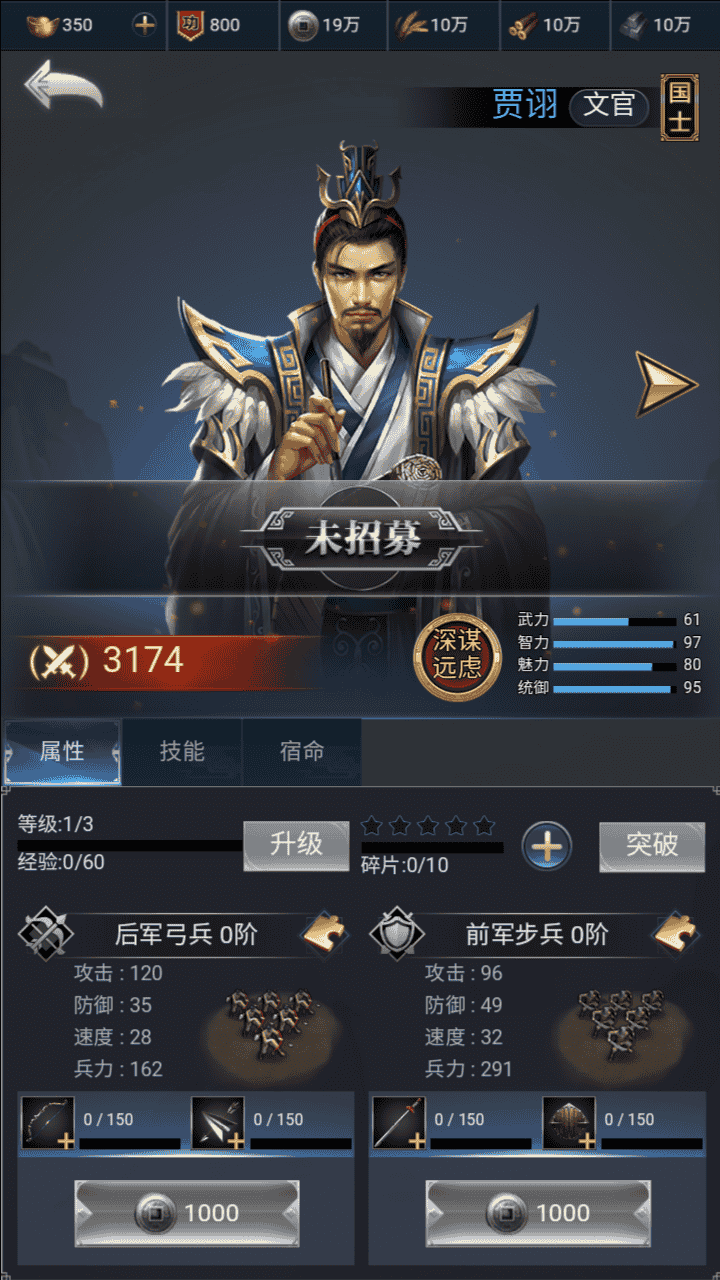Open the 国士 rank badge
Viewport: 720px width, 1280px height.
(x=679, y=107)
